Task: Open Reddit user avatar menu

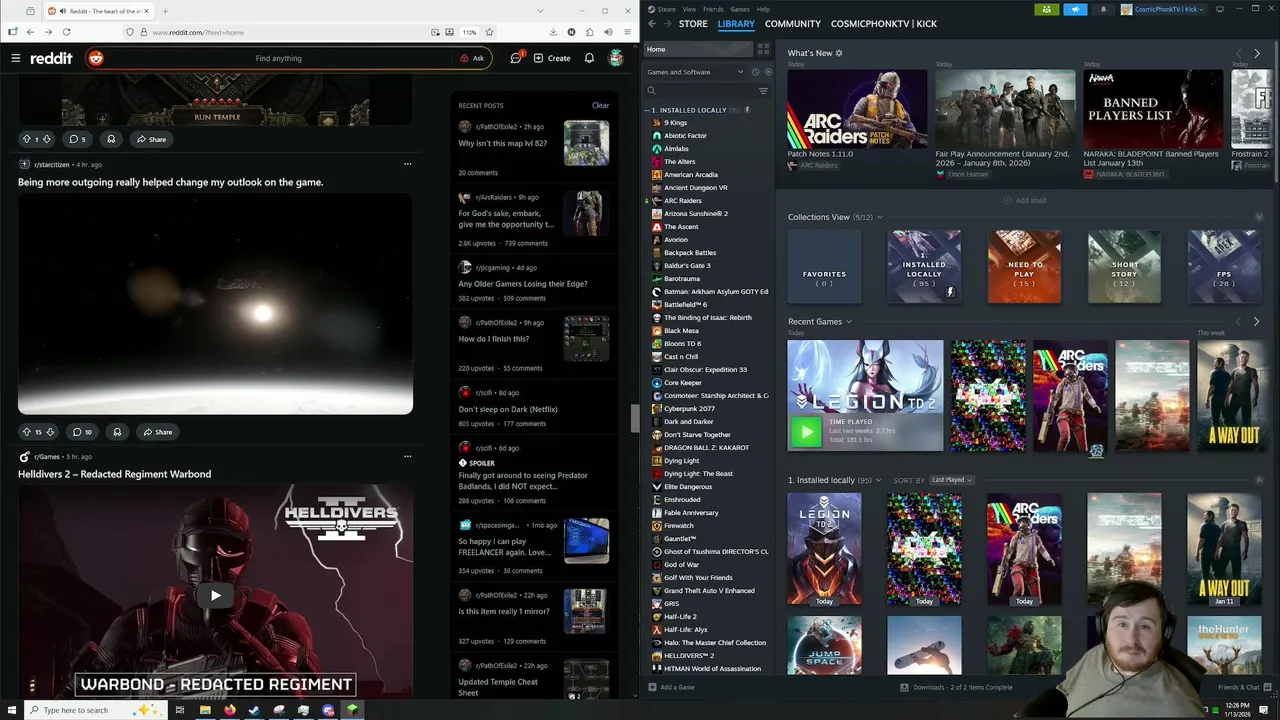Action: point(616,58)
